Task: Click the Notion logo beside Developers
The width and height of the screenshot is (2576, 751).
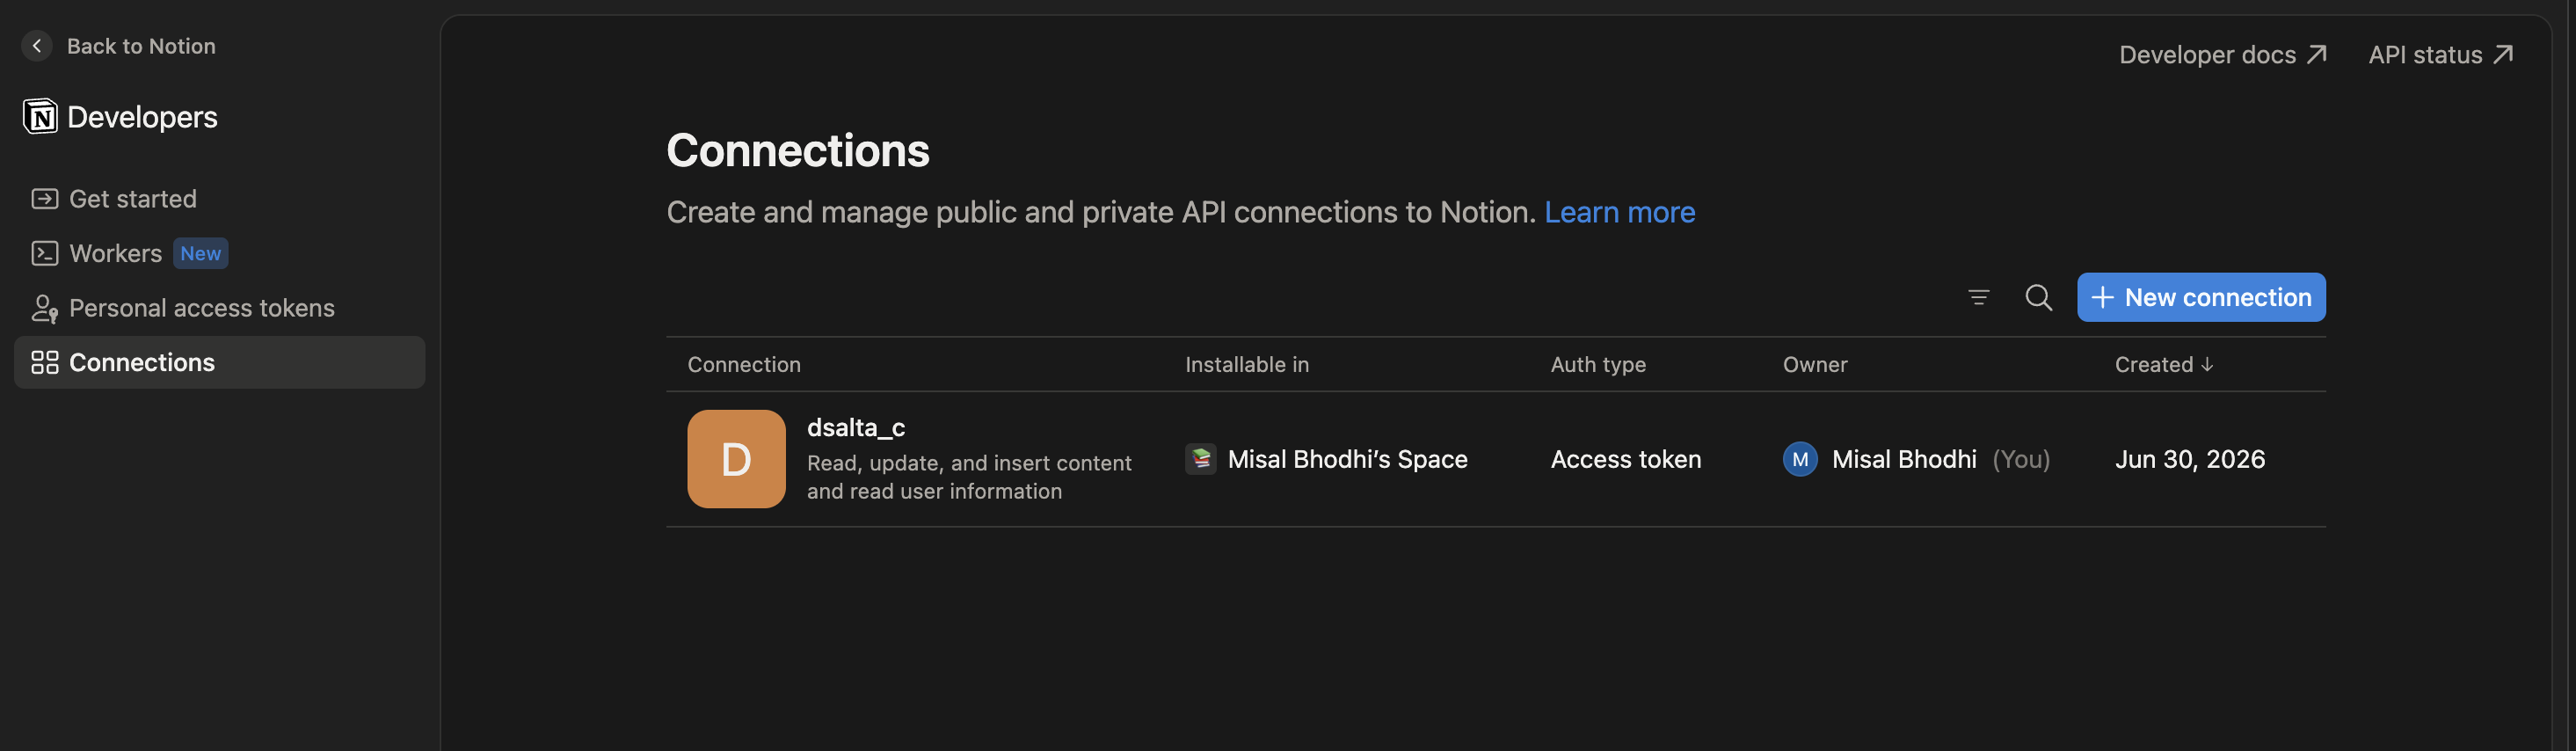Action: (x=40, y=117)
